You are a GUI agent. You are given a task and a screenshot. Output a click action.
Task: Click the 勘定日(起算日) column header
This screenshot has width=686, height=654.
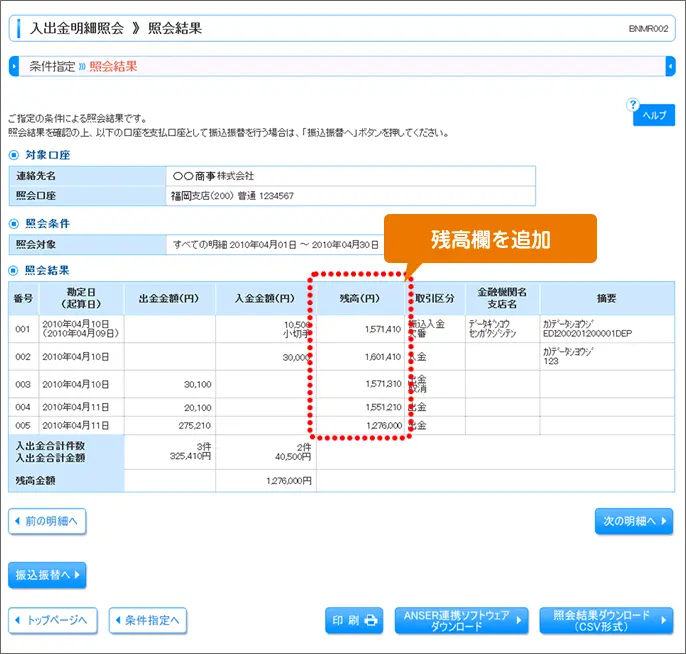[81, 298]
